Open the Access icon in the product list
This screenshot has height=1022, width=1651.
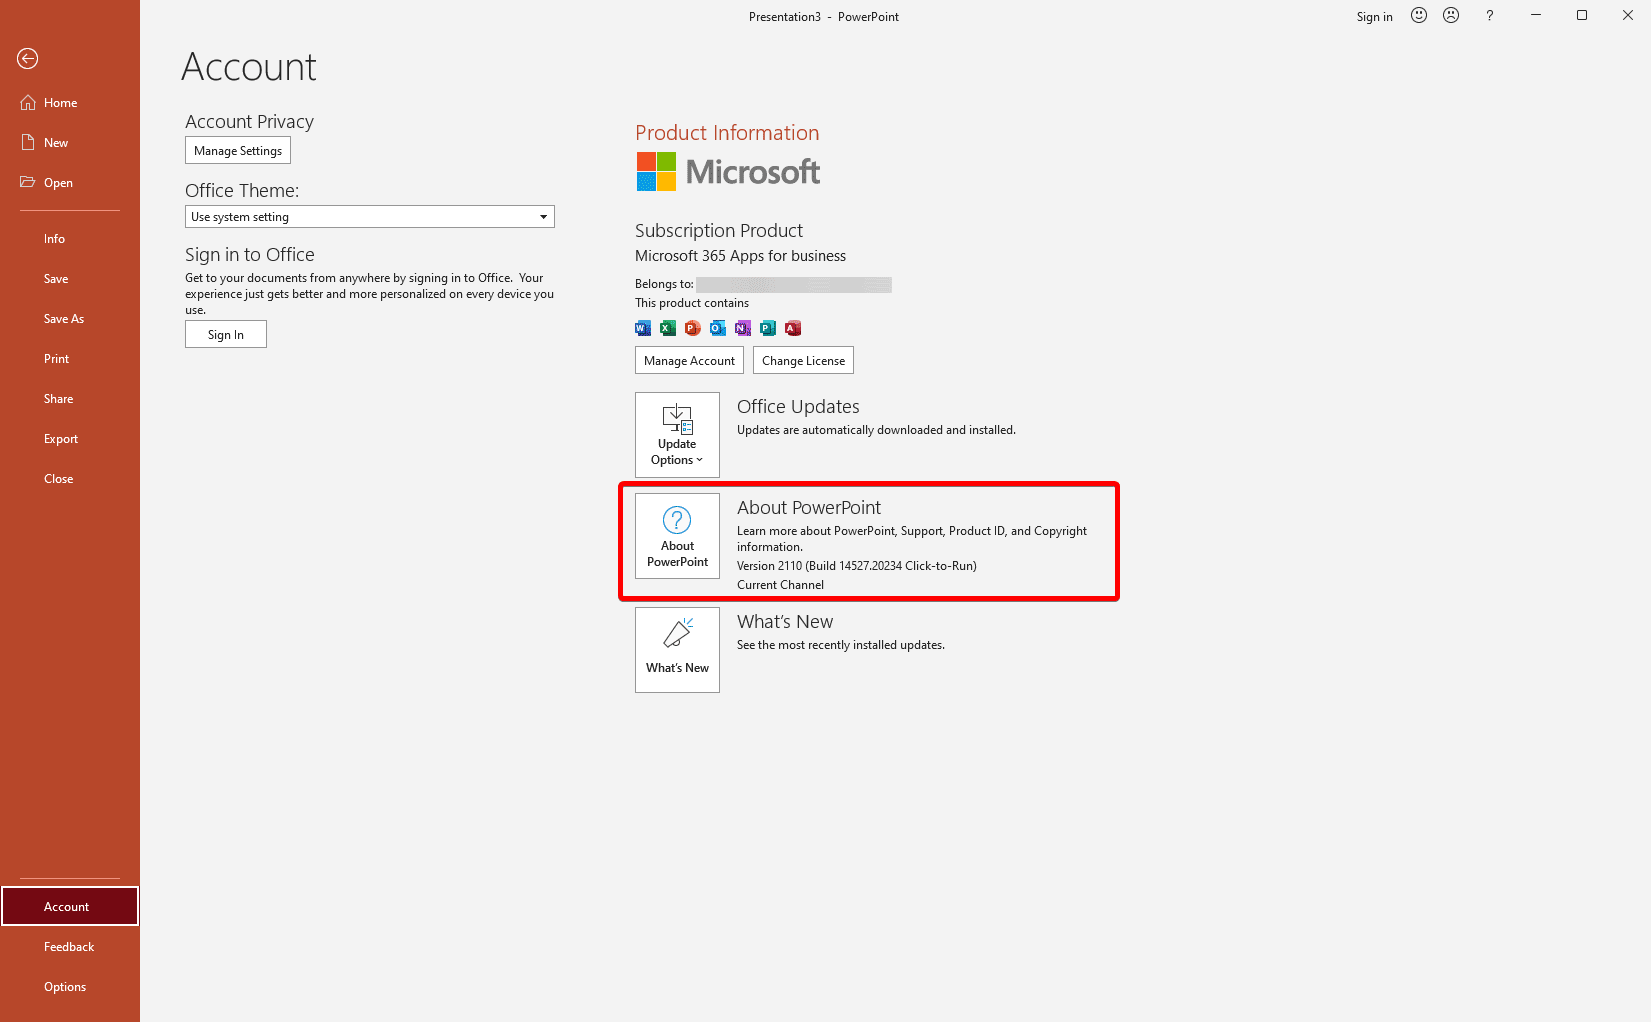[x=792, y=328]
